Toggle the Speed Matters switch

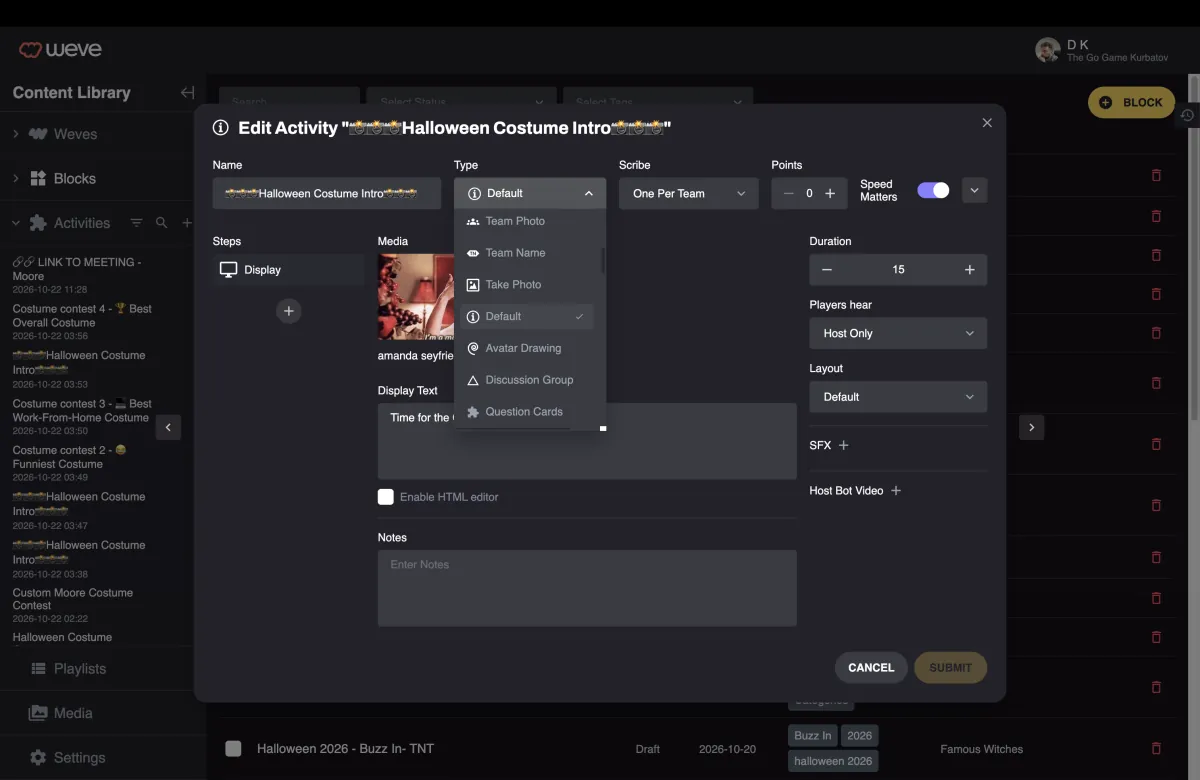(933, 190)
